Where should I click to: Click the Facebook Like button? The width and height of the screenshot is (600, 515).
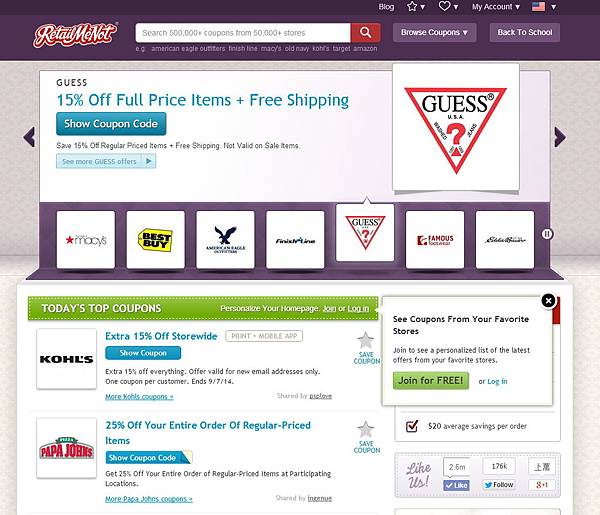(x=457, y=485)
